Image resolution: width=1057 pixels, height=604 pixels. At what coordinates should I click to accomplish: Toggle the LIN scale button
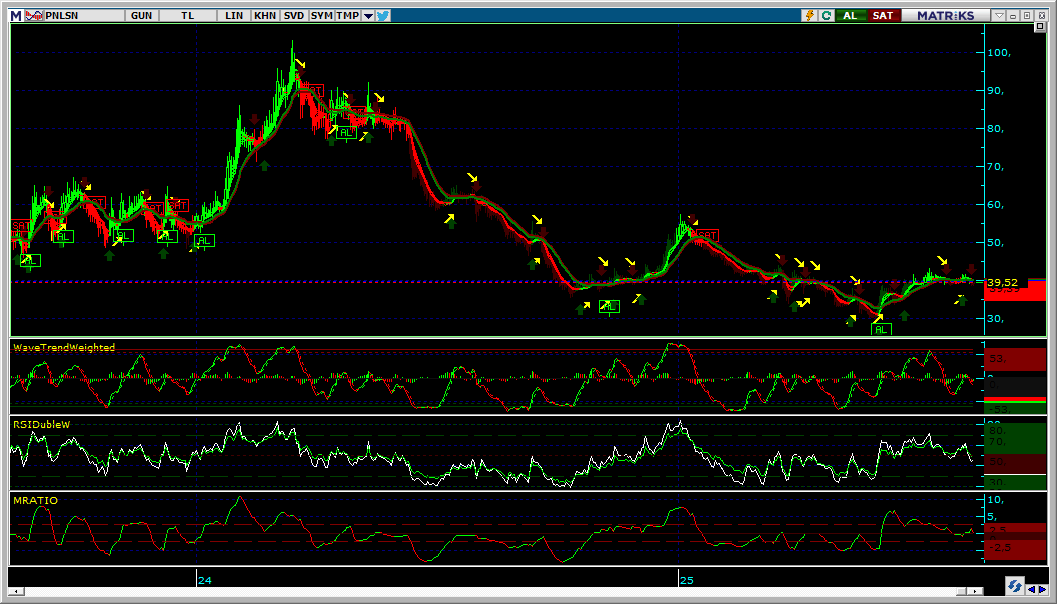pyautogui.click(x=234, y=15)
